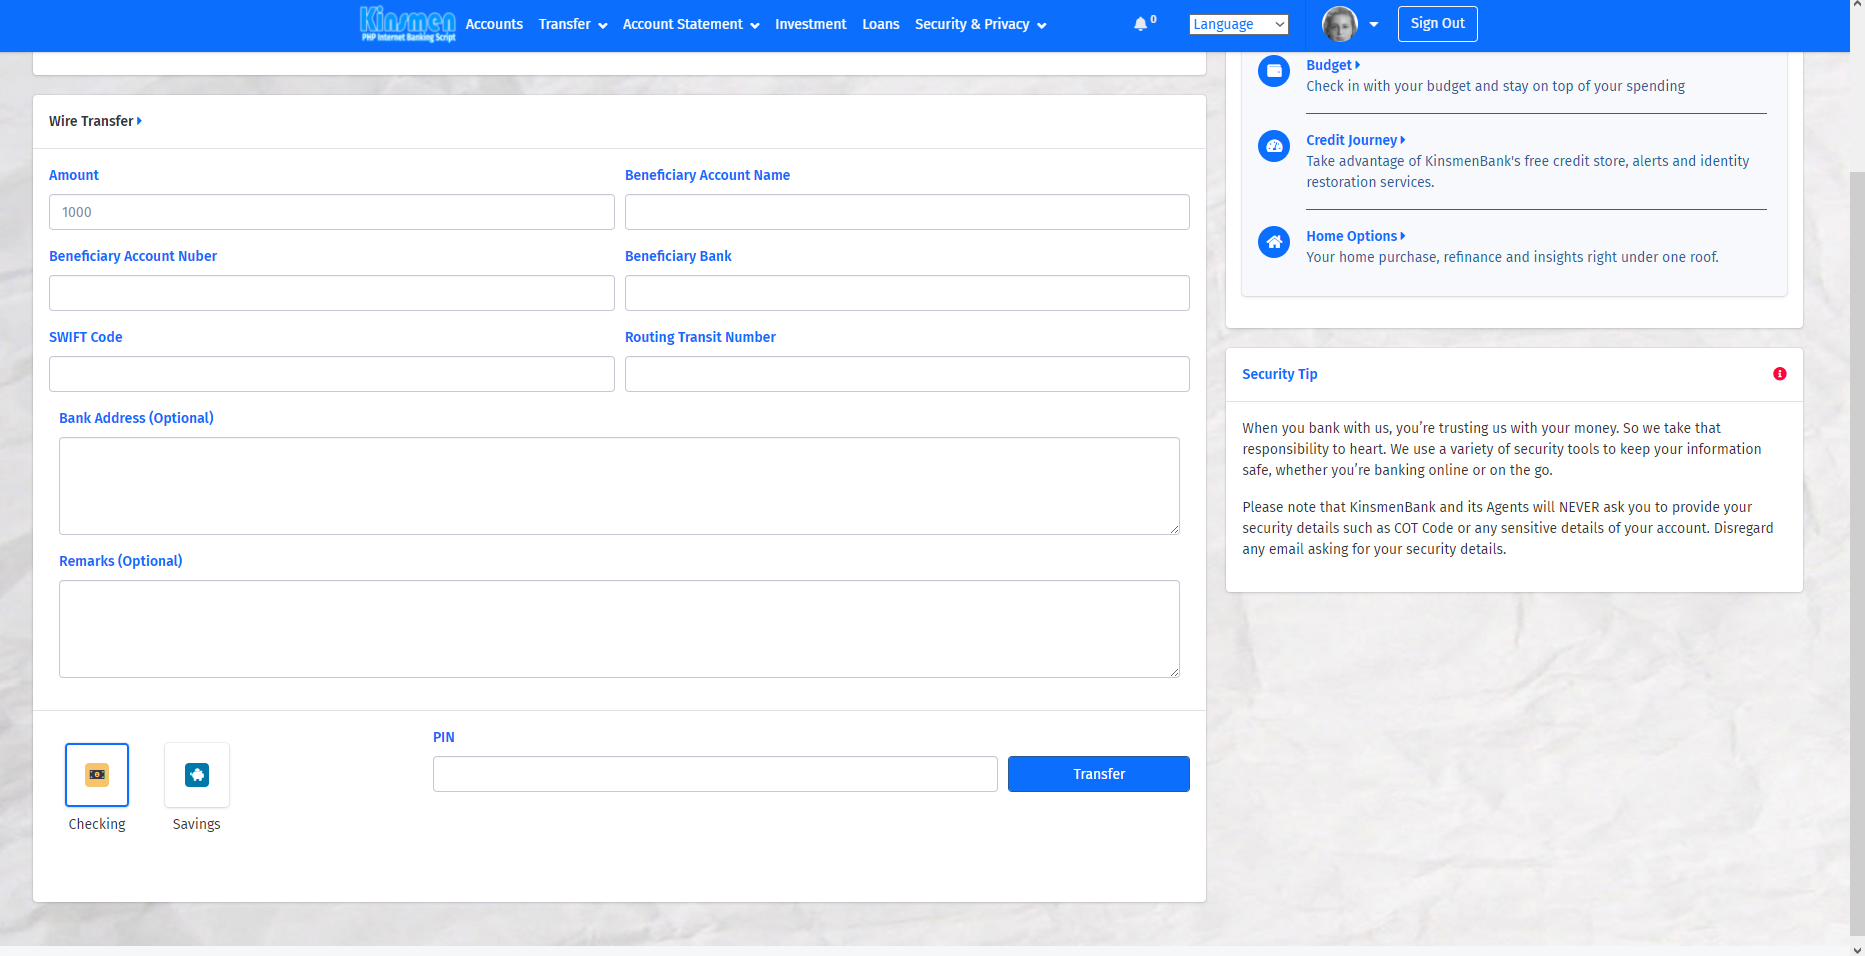Expand the Account Statement menu

tap(691, 24)
